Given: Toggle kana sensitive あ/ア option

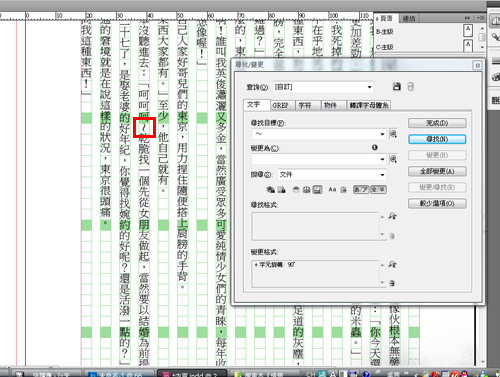Looking at the screenshot, I should tap(361, 190).
